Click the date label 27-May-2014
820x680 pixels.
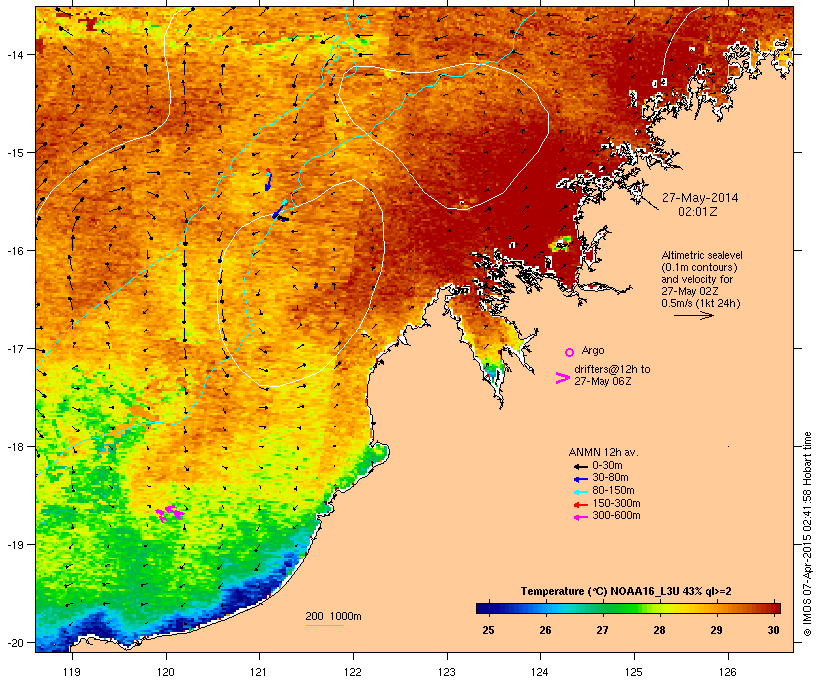(700, 198)
